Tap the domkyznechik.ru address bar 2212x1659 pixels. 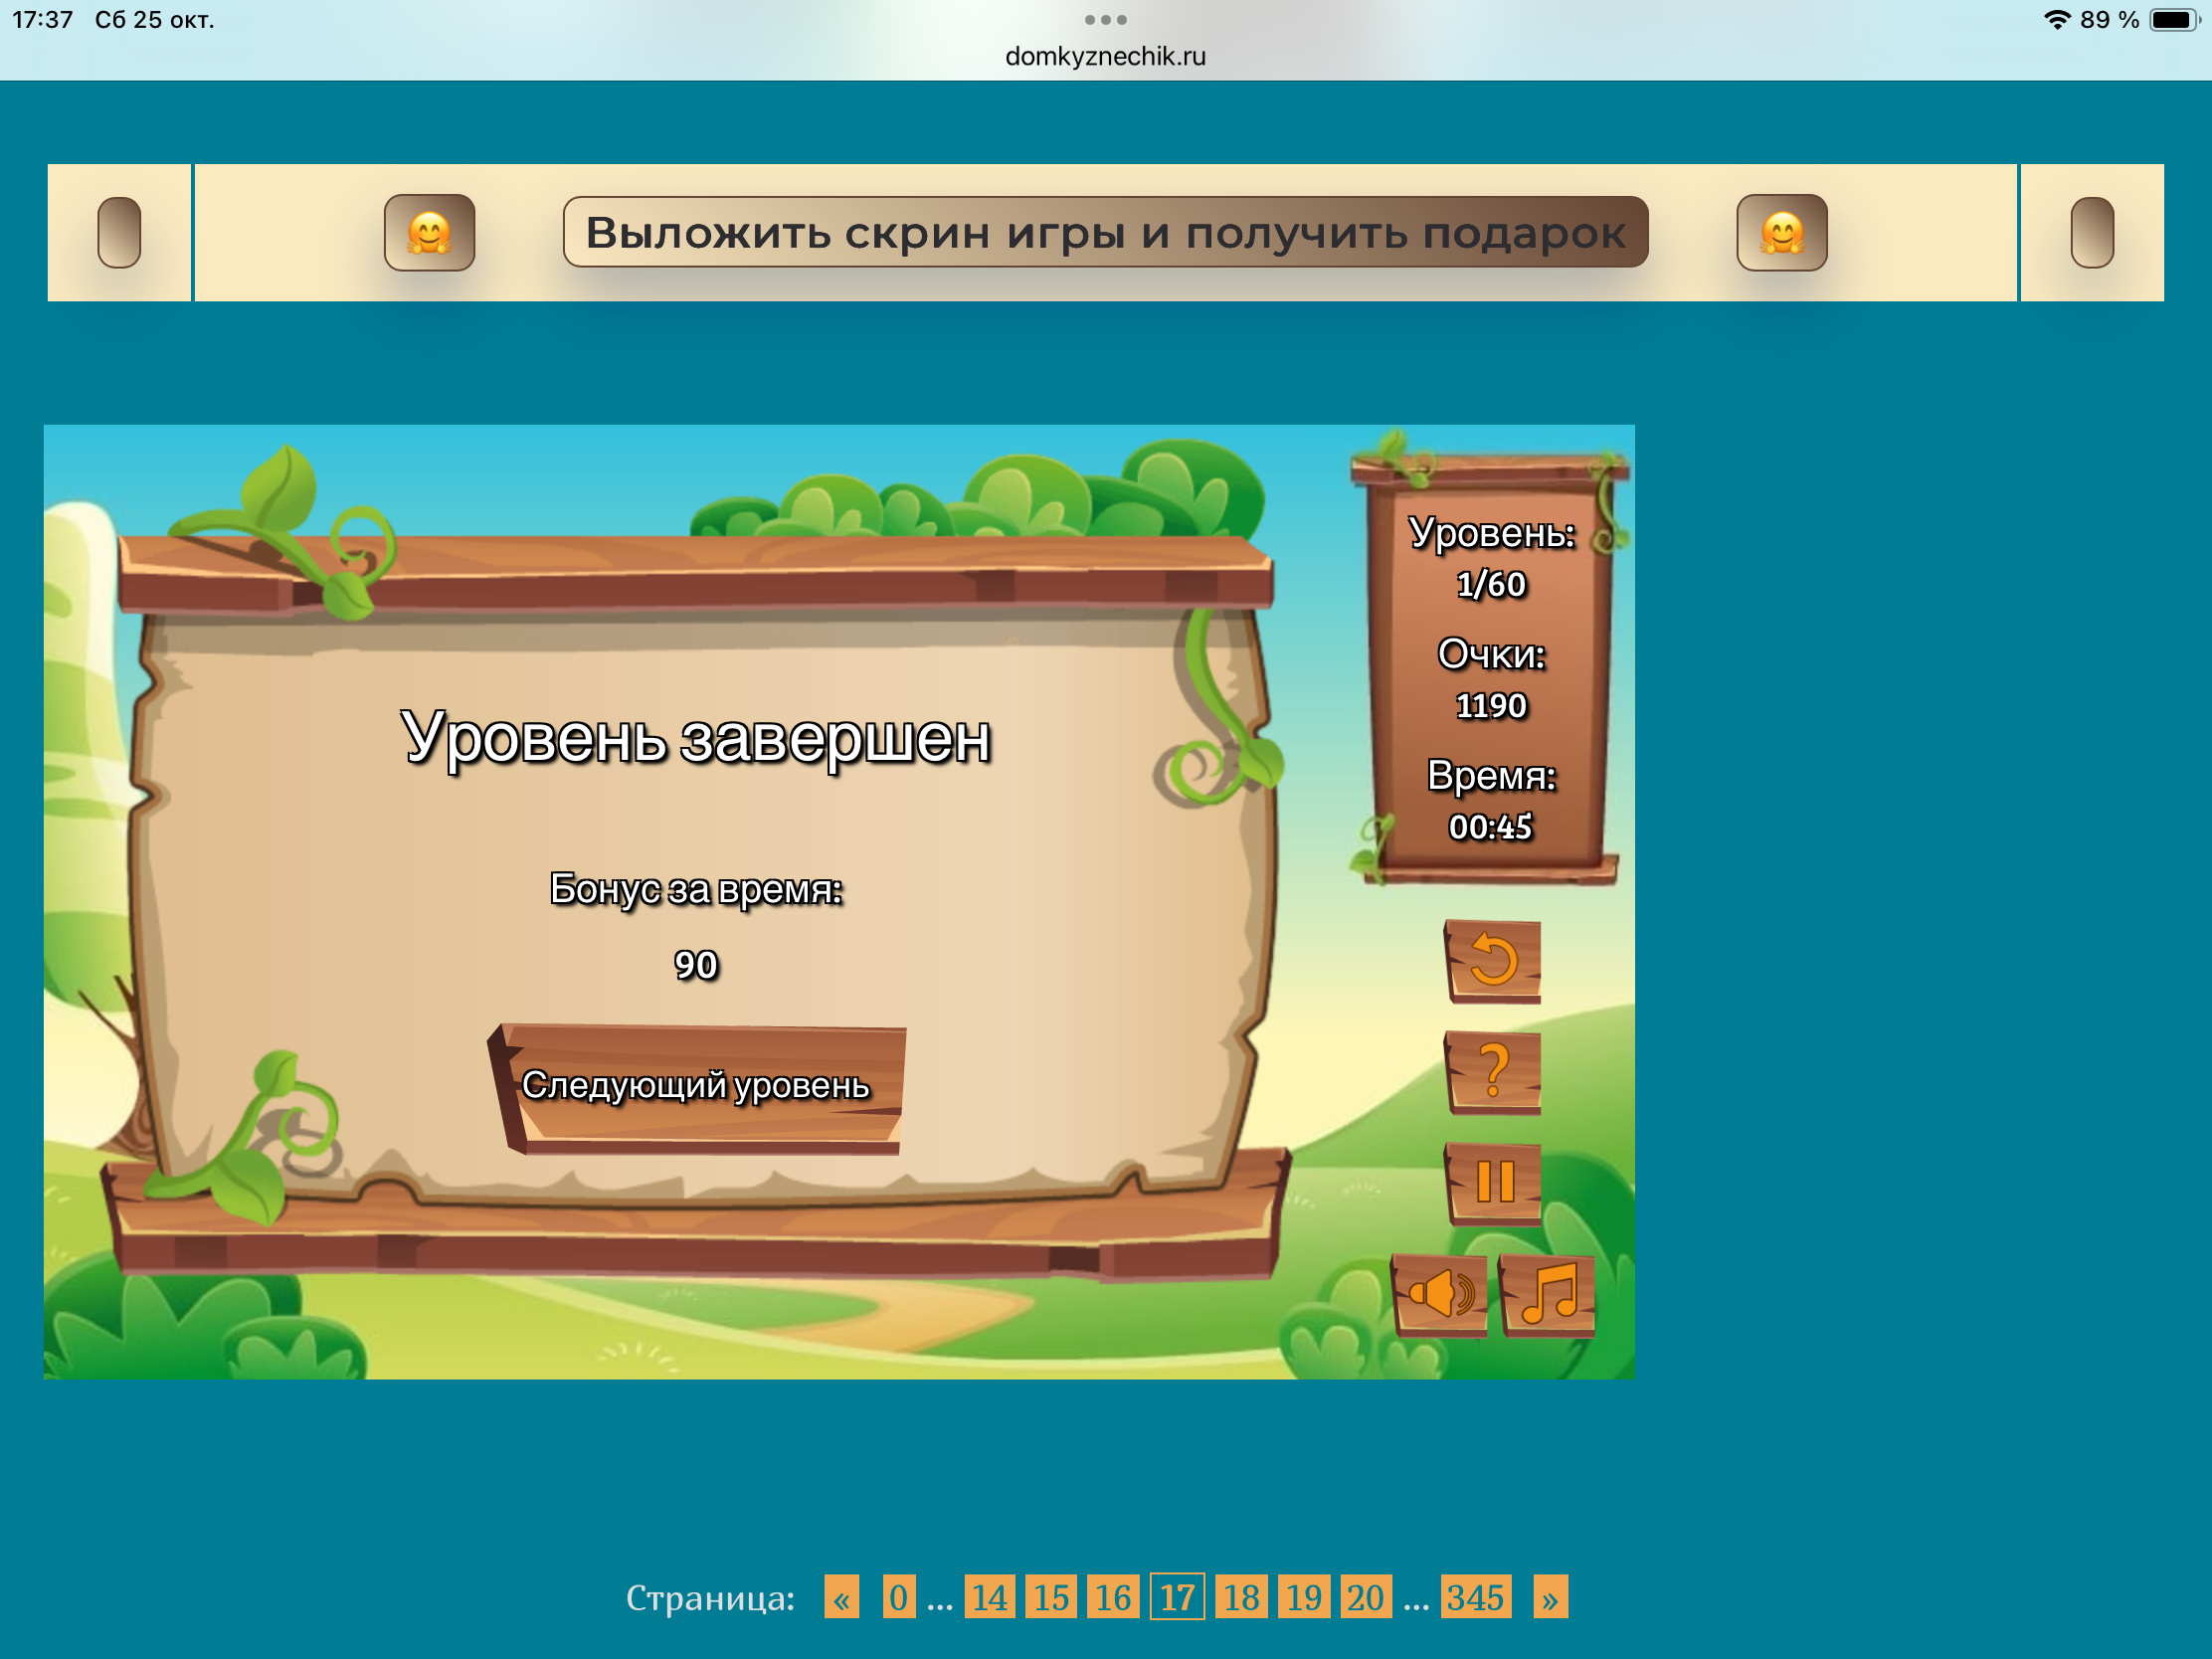[x=1105, y=56]
